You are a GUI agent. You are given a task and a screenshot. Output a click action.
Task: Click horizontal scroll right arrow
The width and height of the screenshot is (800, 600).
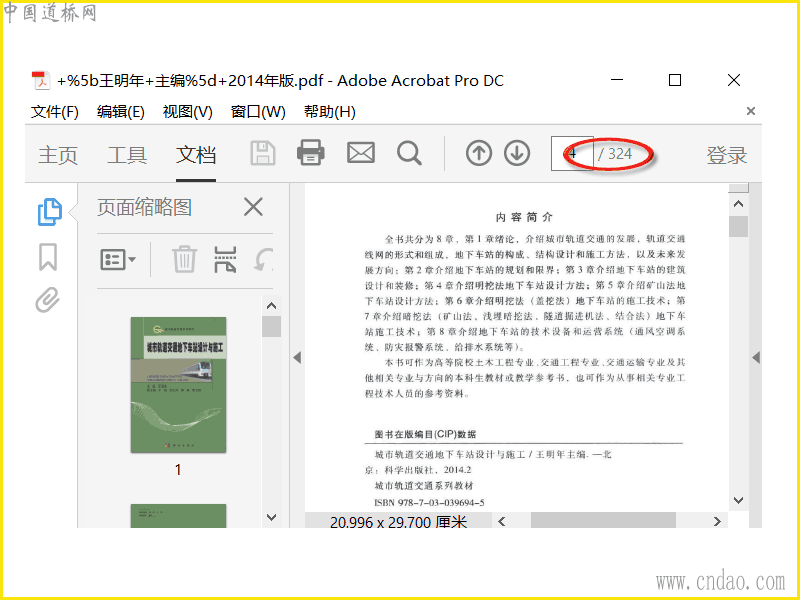coord(717,521)
